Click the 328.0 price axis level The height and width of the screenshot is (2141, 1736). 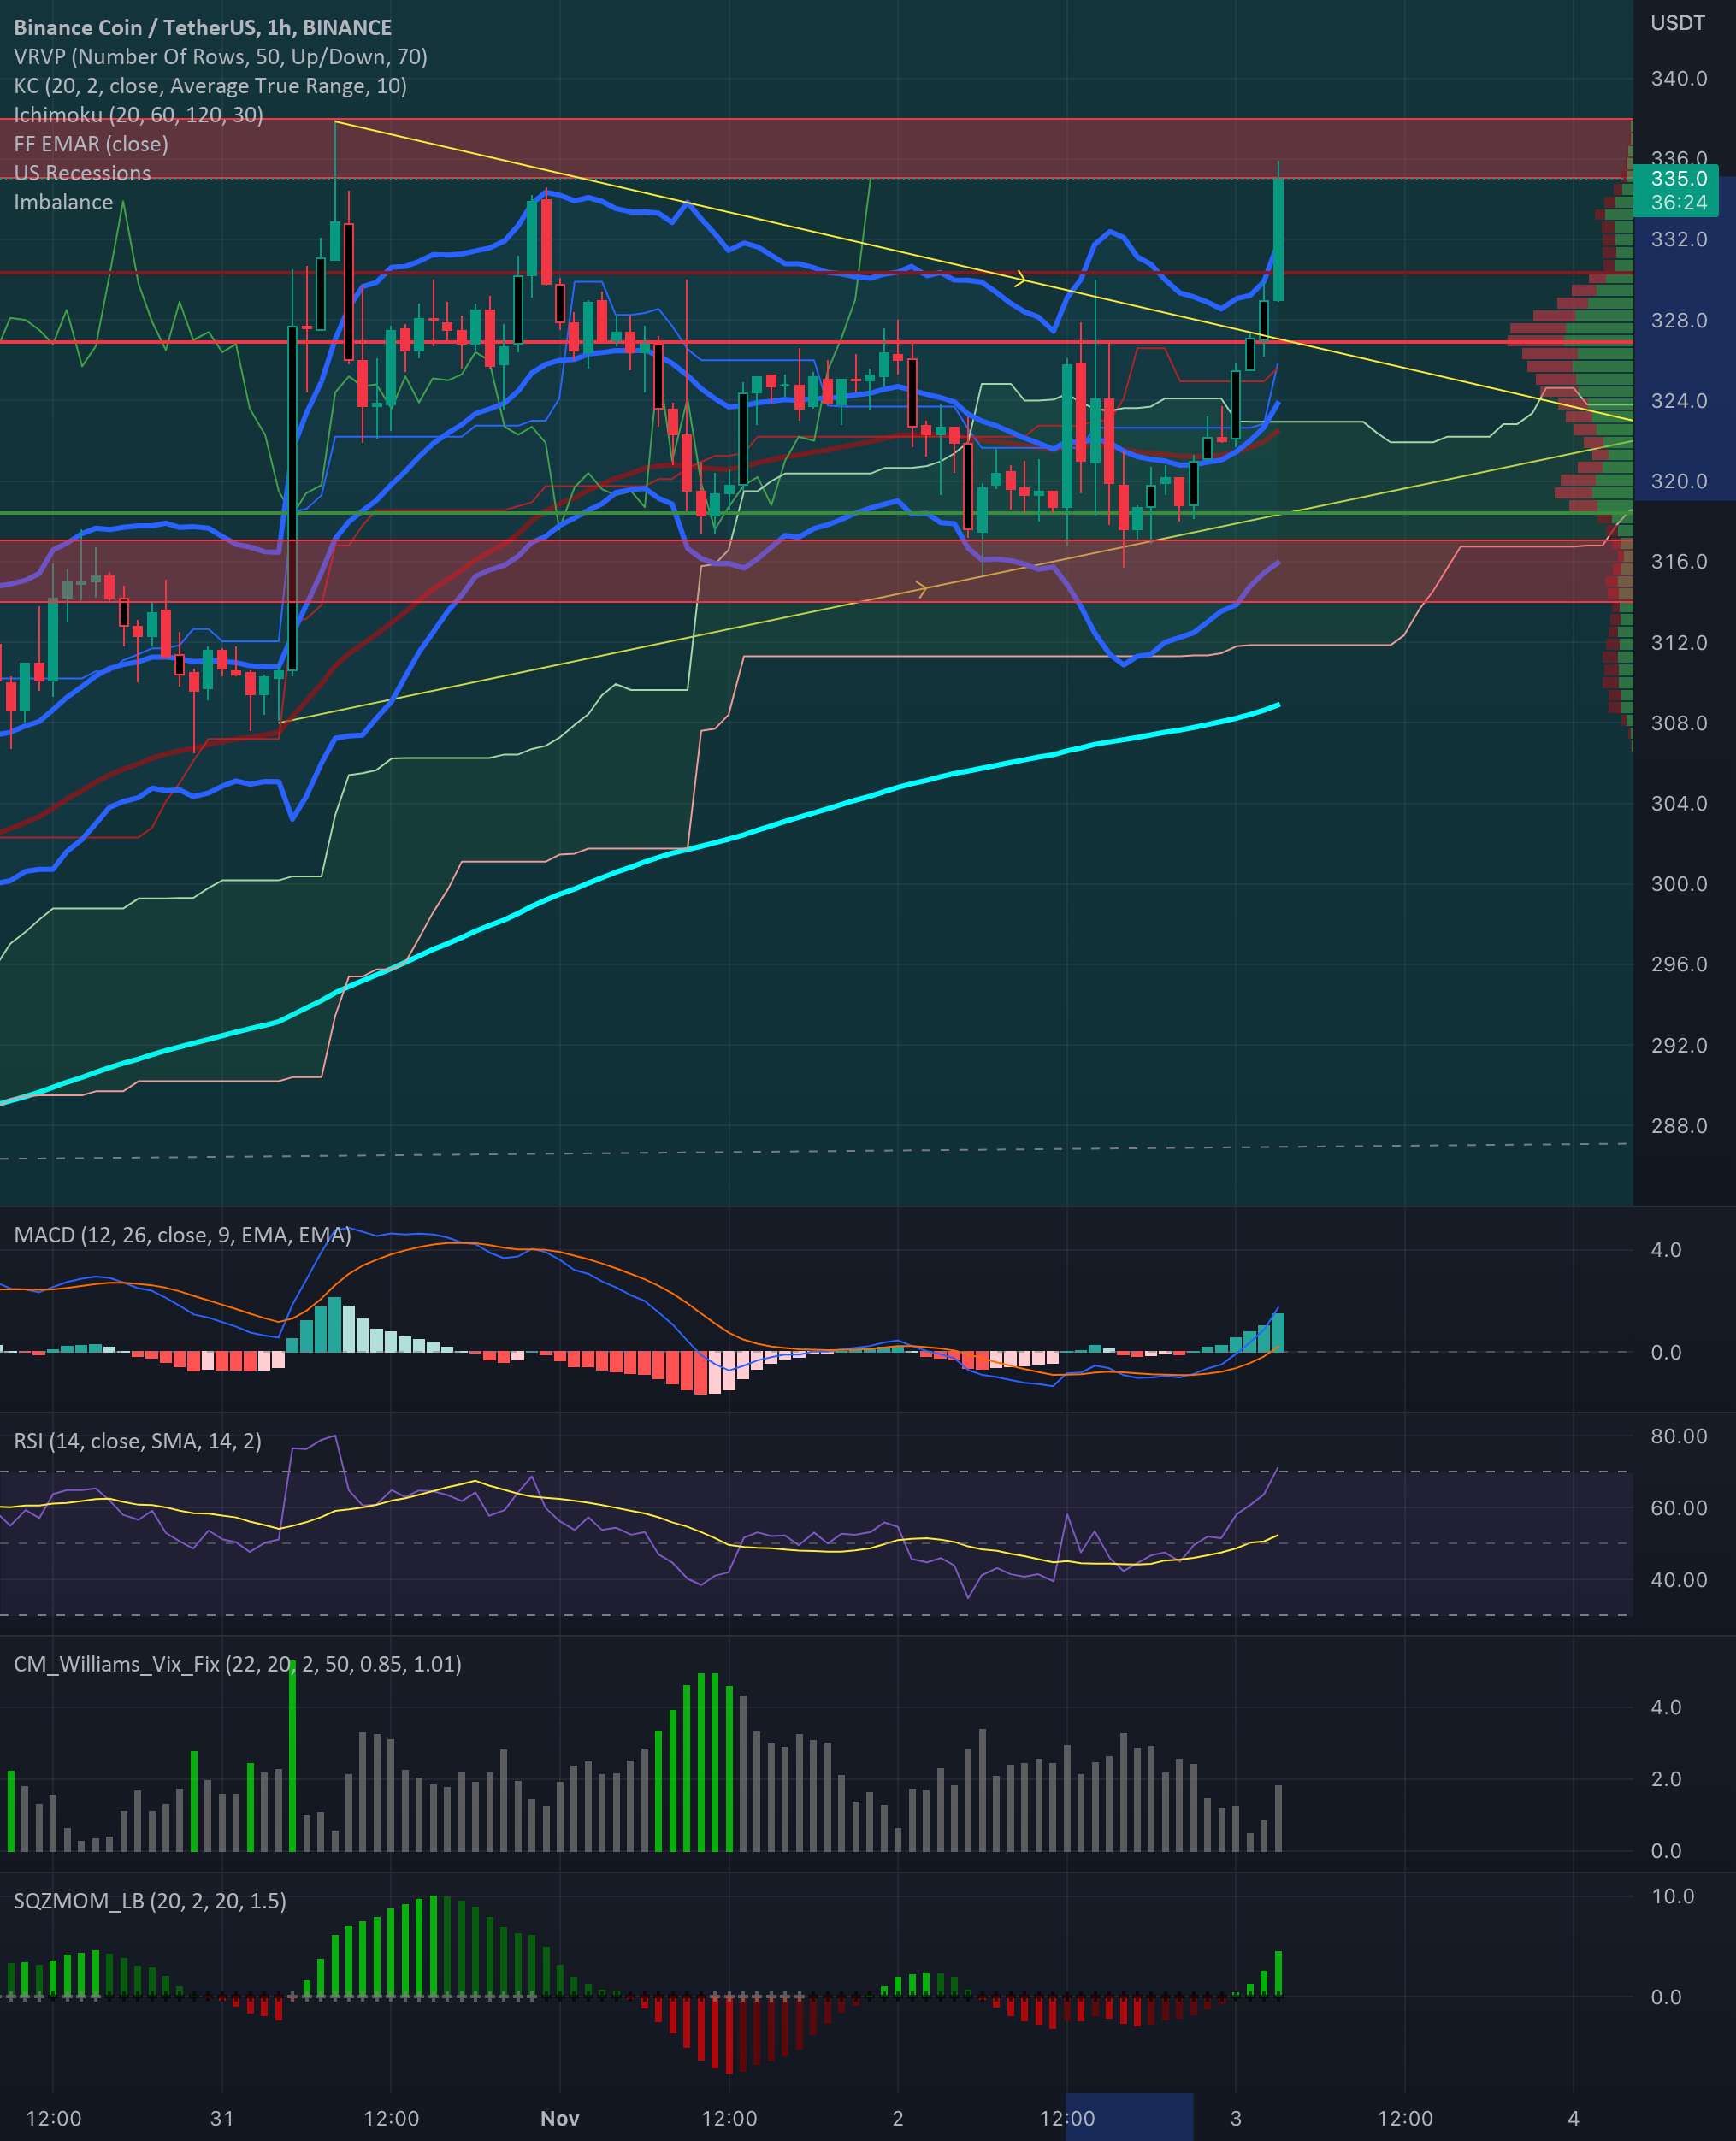1679,321
